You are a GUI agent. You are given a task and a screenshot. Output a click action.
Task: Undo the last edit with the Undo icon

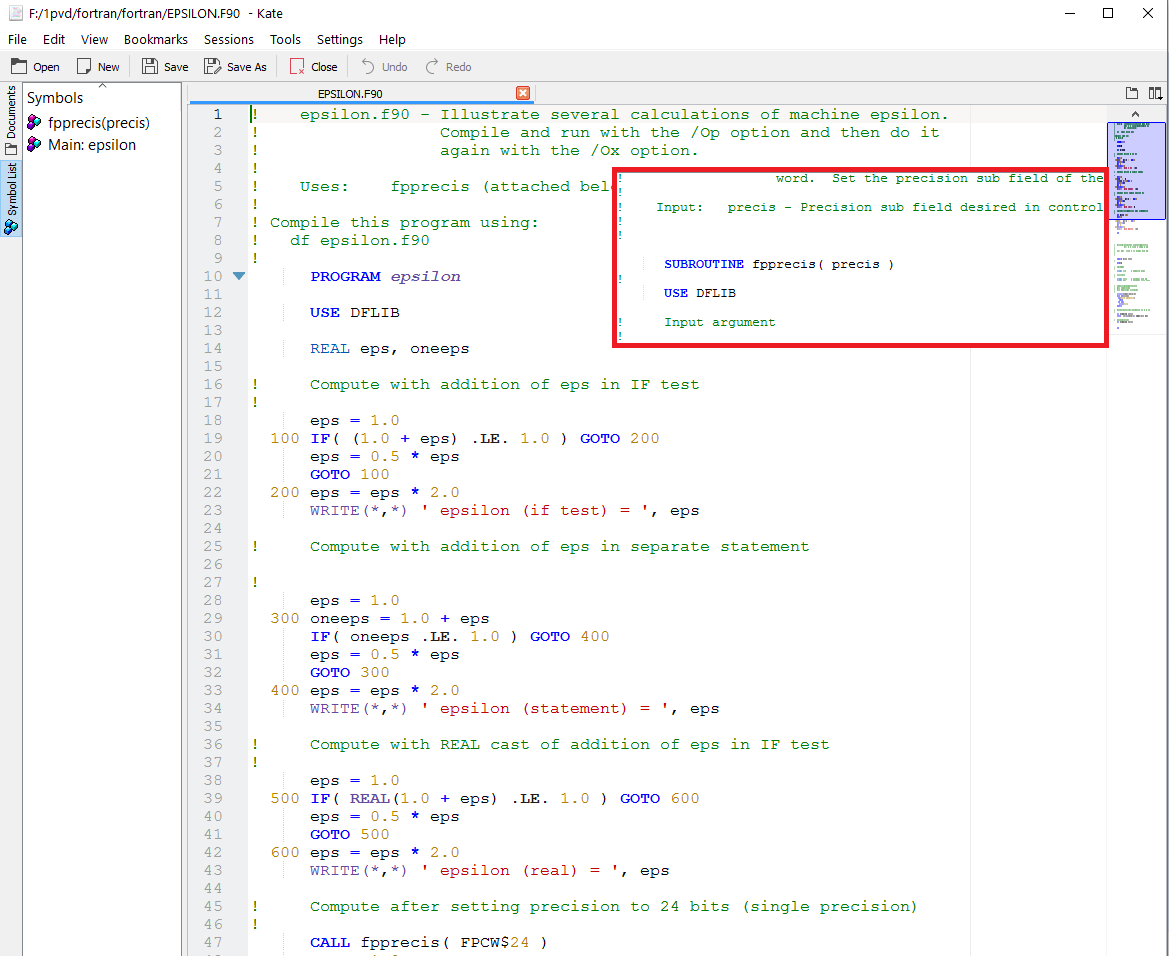coord(382,66)
